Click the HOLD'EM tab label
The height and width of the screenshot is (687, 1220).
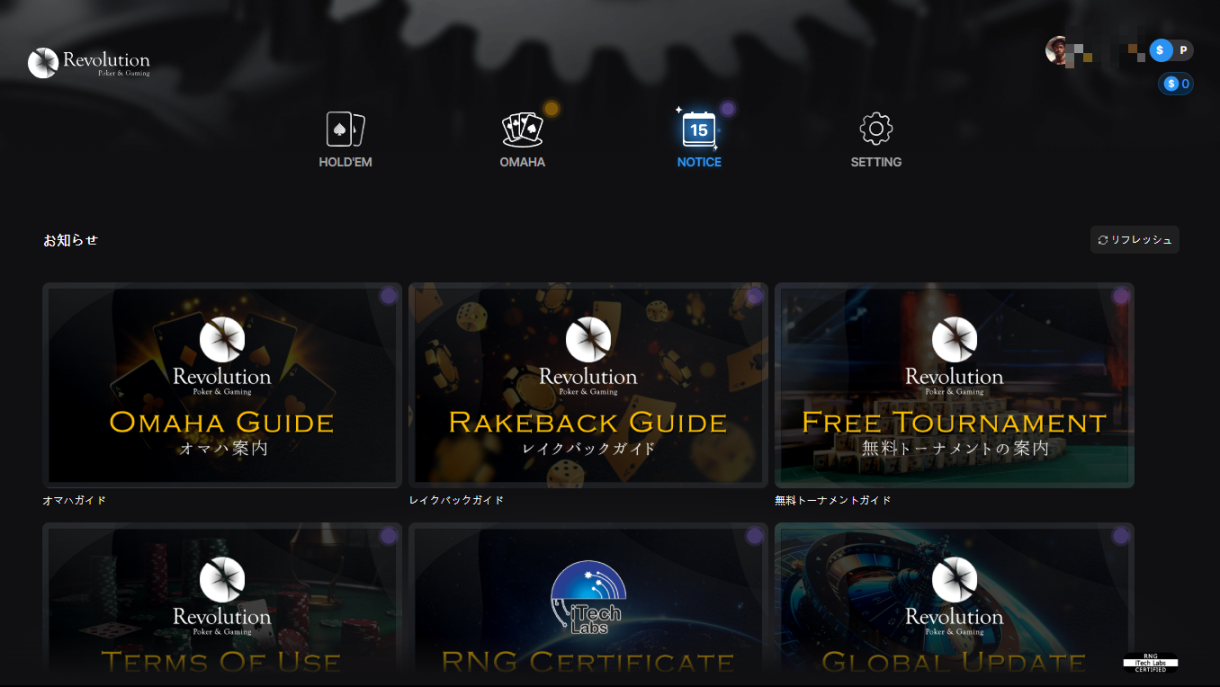[x=345, y=162]
